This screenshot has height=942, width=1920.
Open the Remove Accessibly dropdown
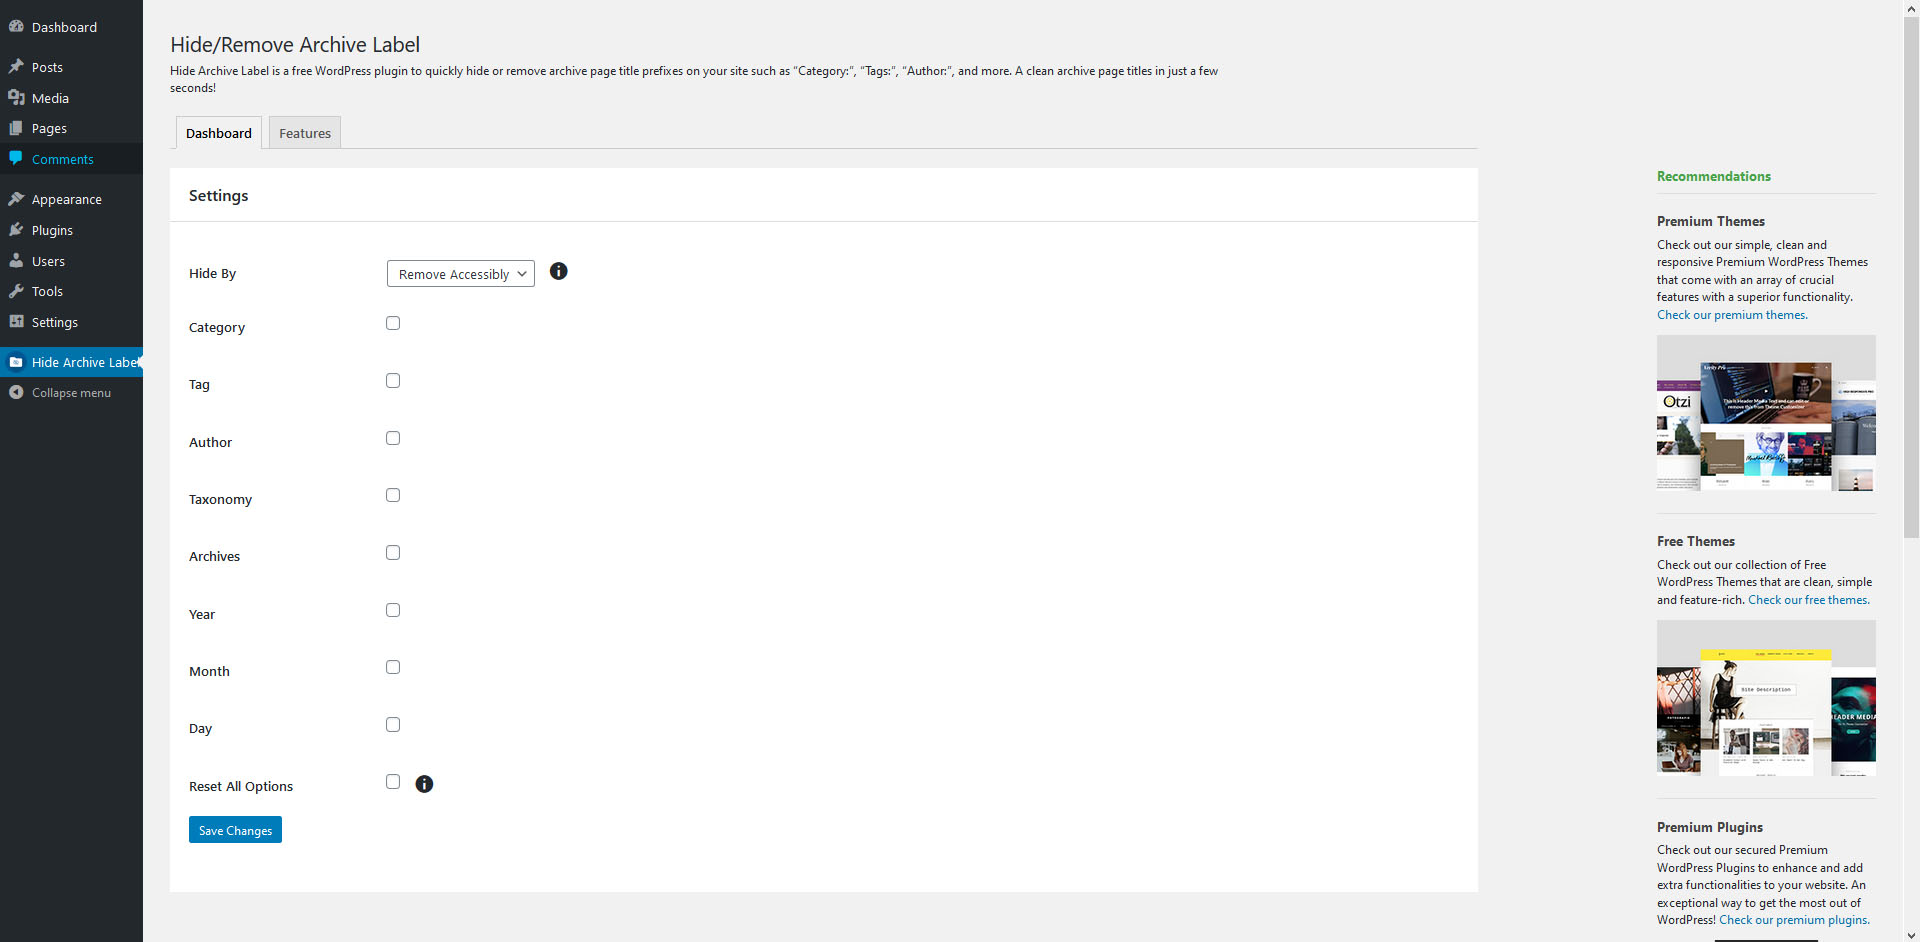pyautogui.click(x=461, y=274)
